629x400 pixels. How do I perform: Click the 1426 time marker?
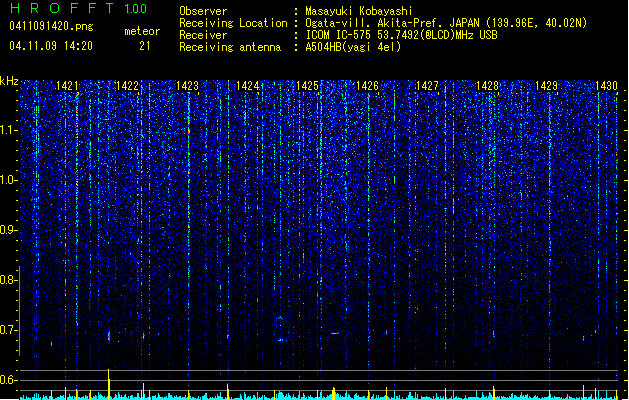367,86
